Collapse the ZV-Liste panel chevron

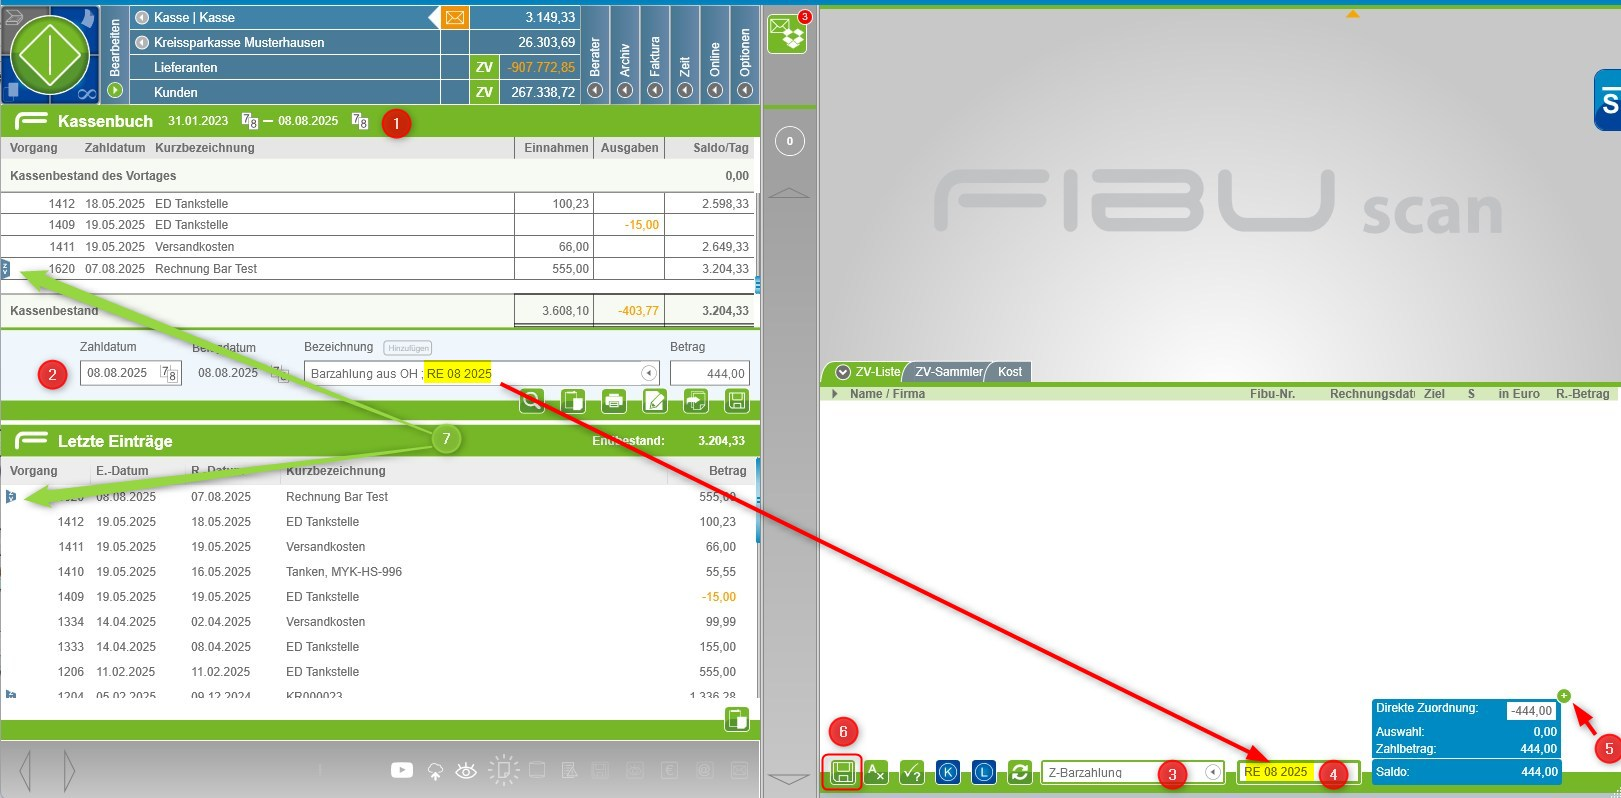[843, 372]
